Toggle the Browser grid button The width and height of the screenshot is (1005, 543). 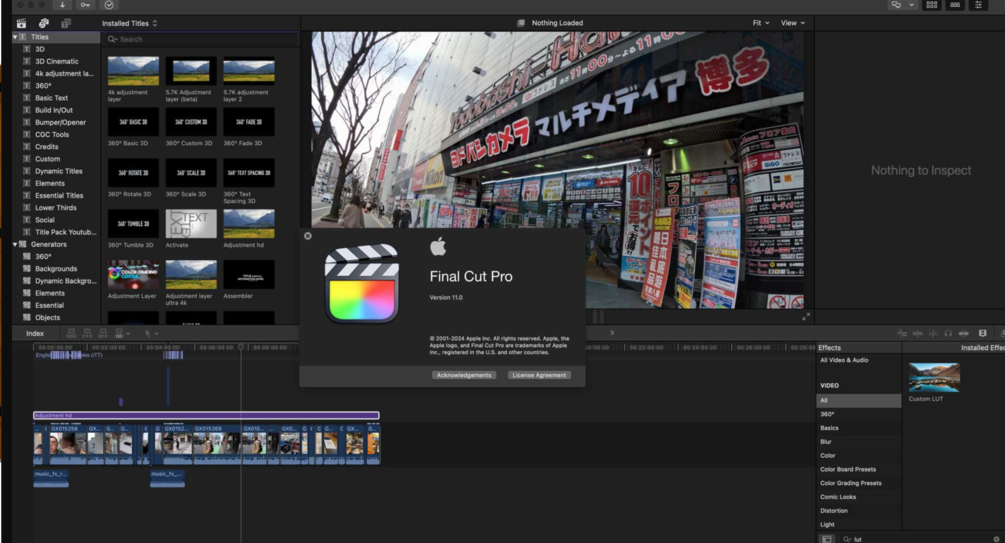[x=932, y=4]
